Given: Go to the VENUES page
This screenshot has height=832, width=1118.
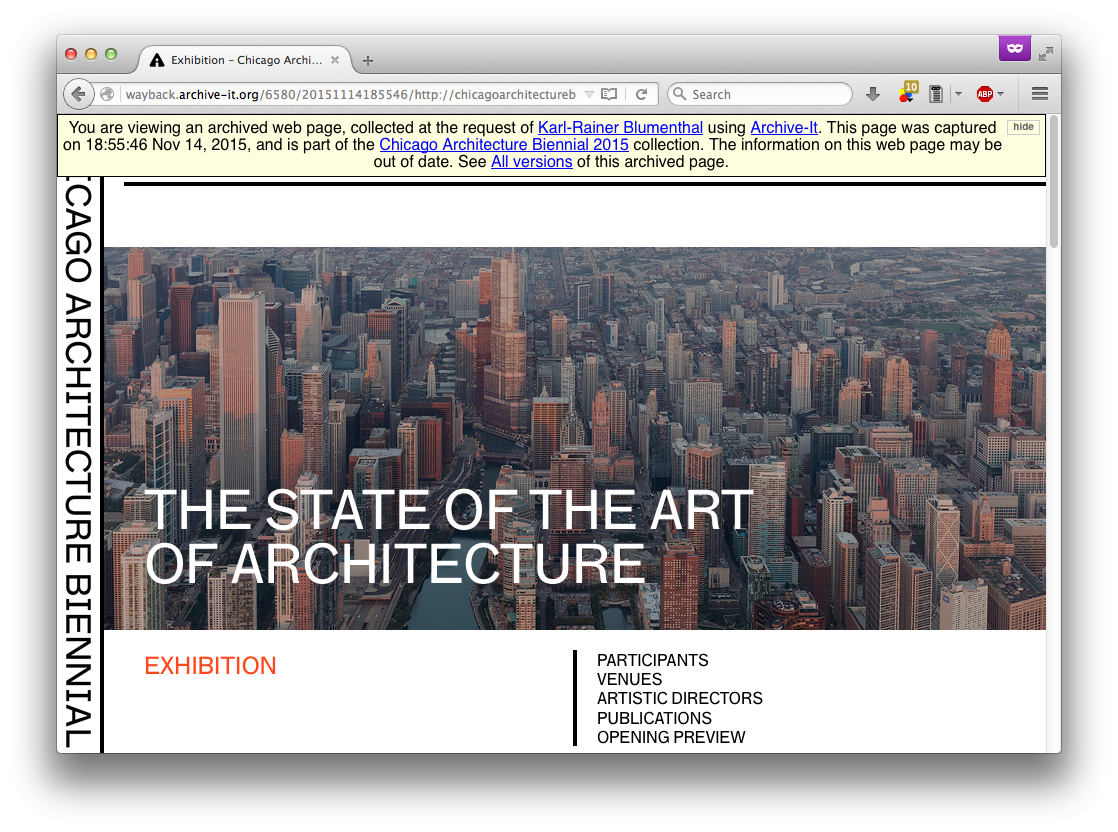Looking at the screenshot, I should point(630,679).
